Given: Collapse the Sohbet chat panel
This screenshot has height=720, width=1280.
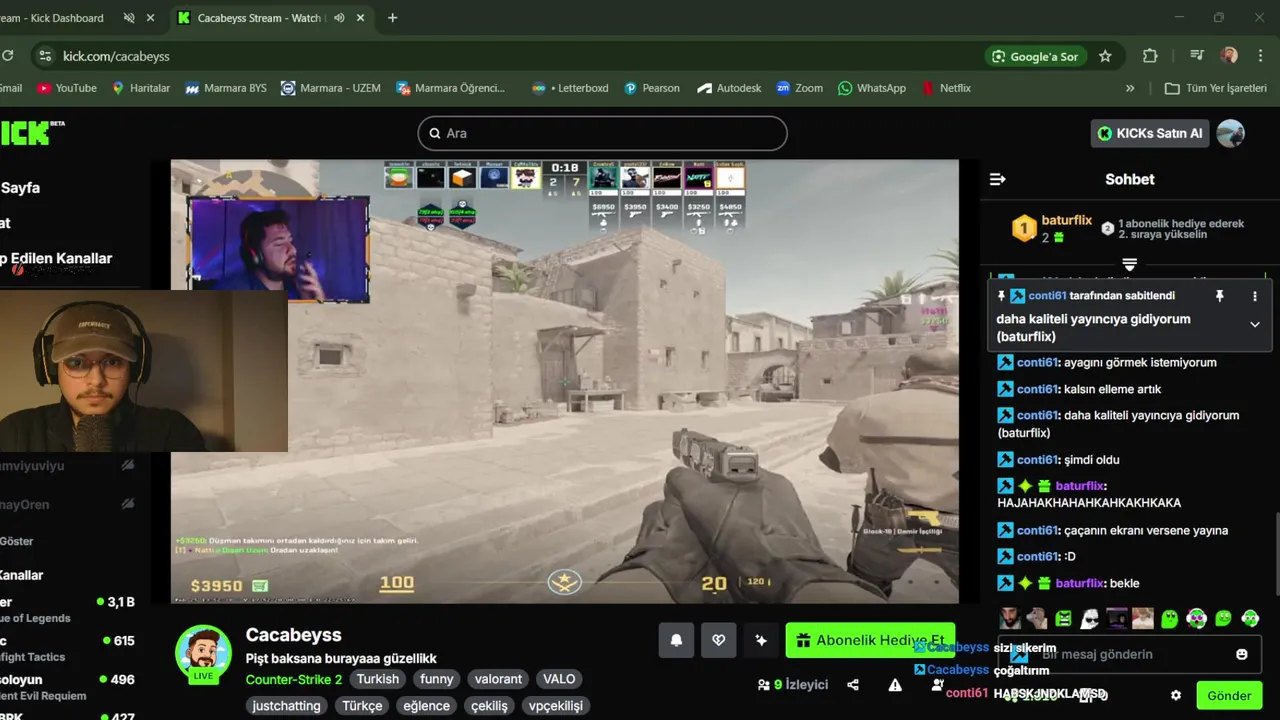Looking at the screenshot, I should pyautogui.click(x=997, y=179).
